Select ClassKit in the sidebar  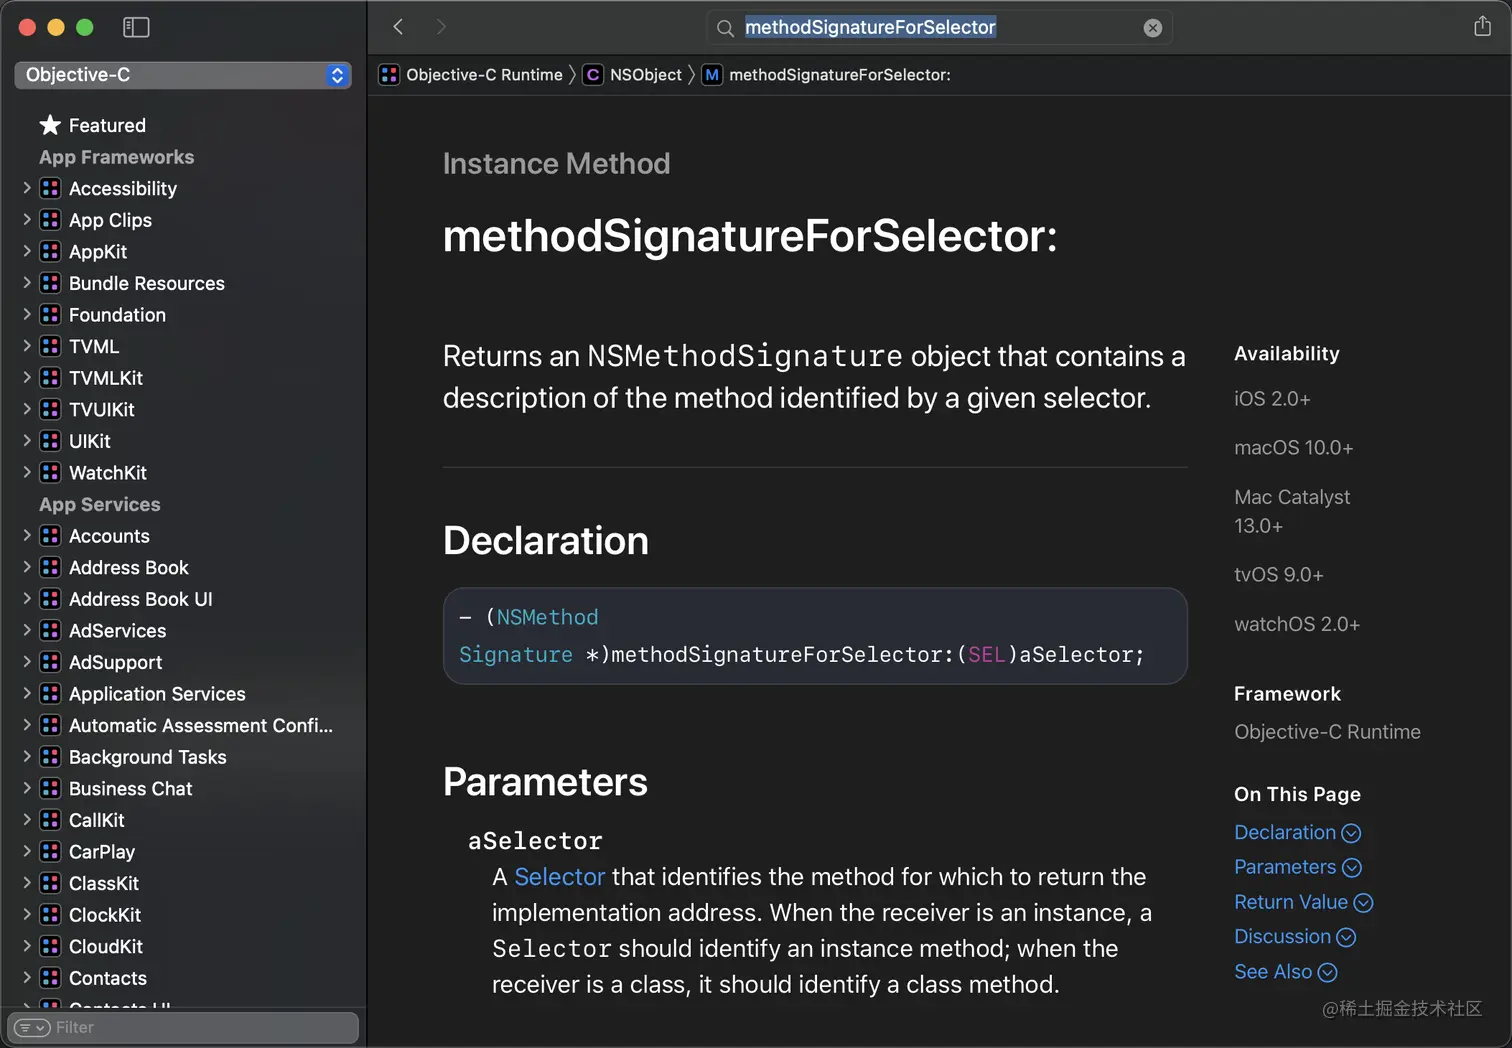point(104,883)
